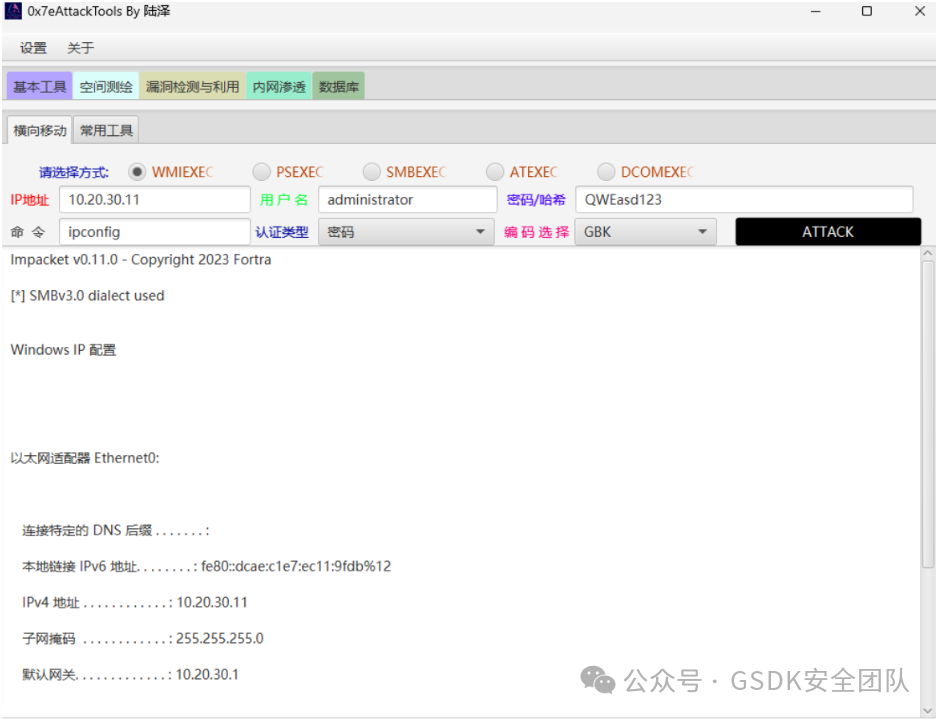Select the 横向移动 sub-tab
The width and height of the screenshot is (940, 719).
40,130
